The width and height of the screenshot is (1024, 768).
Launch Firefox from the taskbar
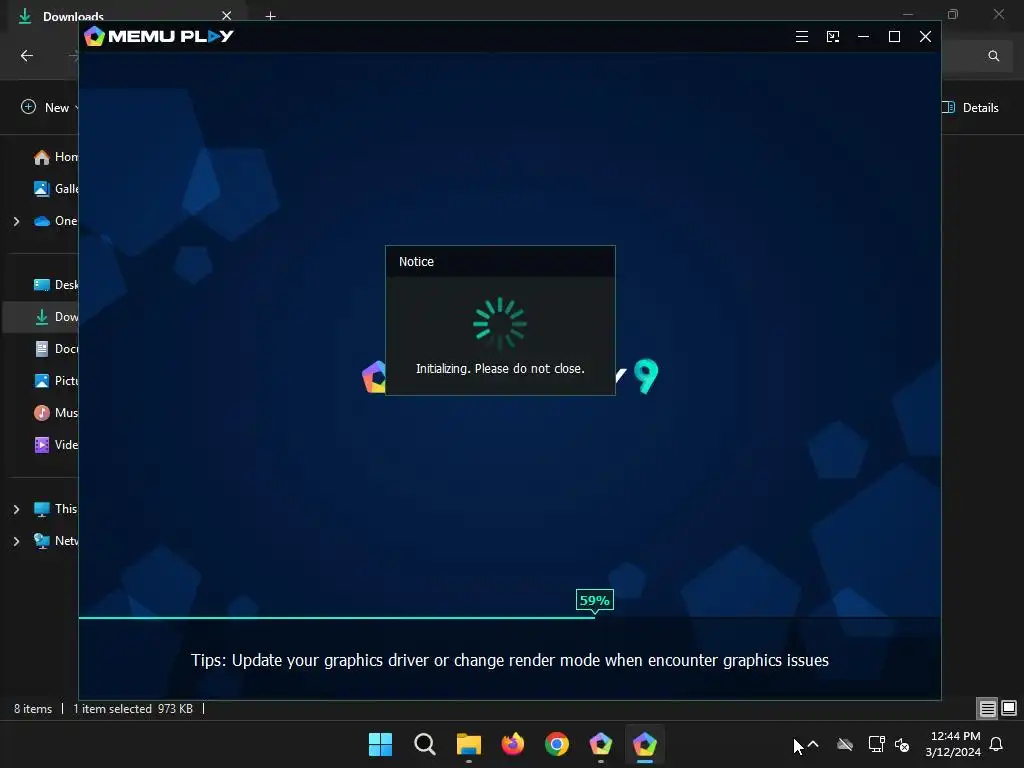[x=513, y=744]
